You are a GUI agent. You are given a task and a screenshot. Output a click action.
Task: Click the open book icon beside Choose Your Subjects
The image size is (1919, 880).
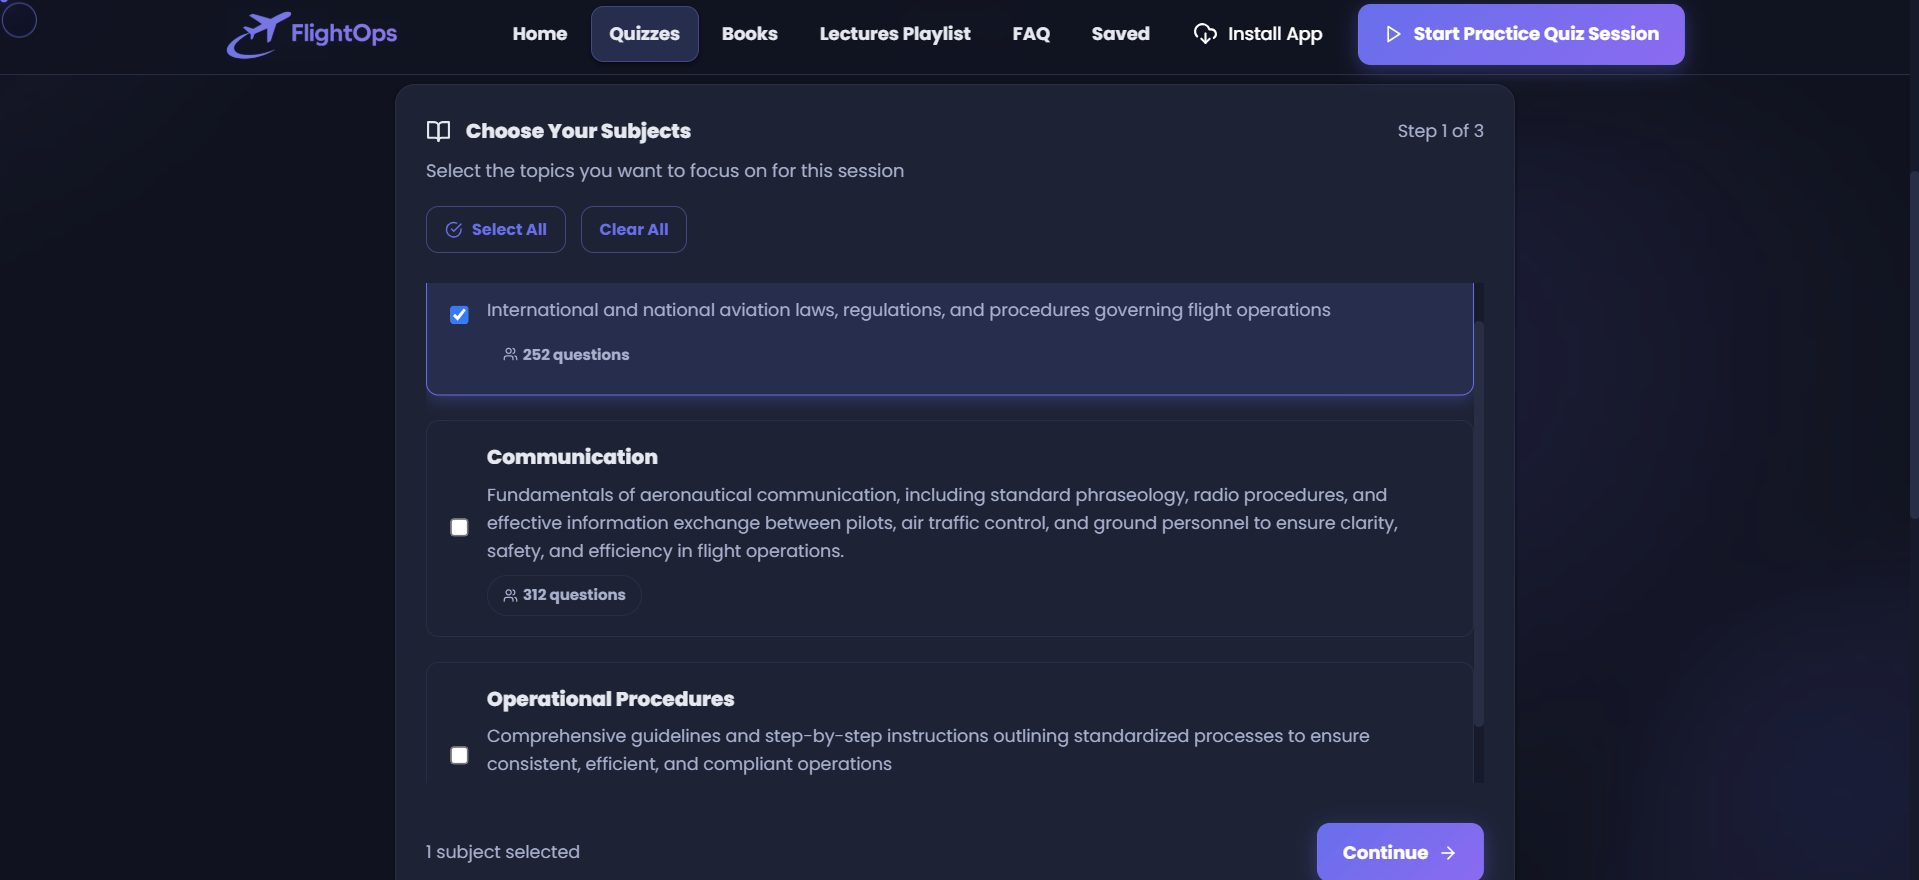pyautogui.click(x=438, y=131)
